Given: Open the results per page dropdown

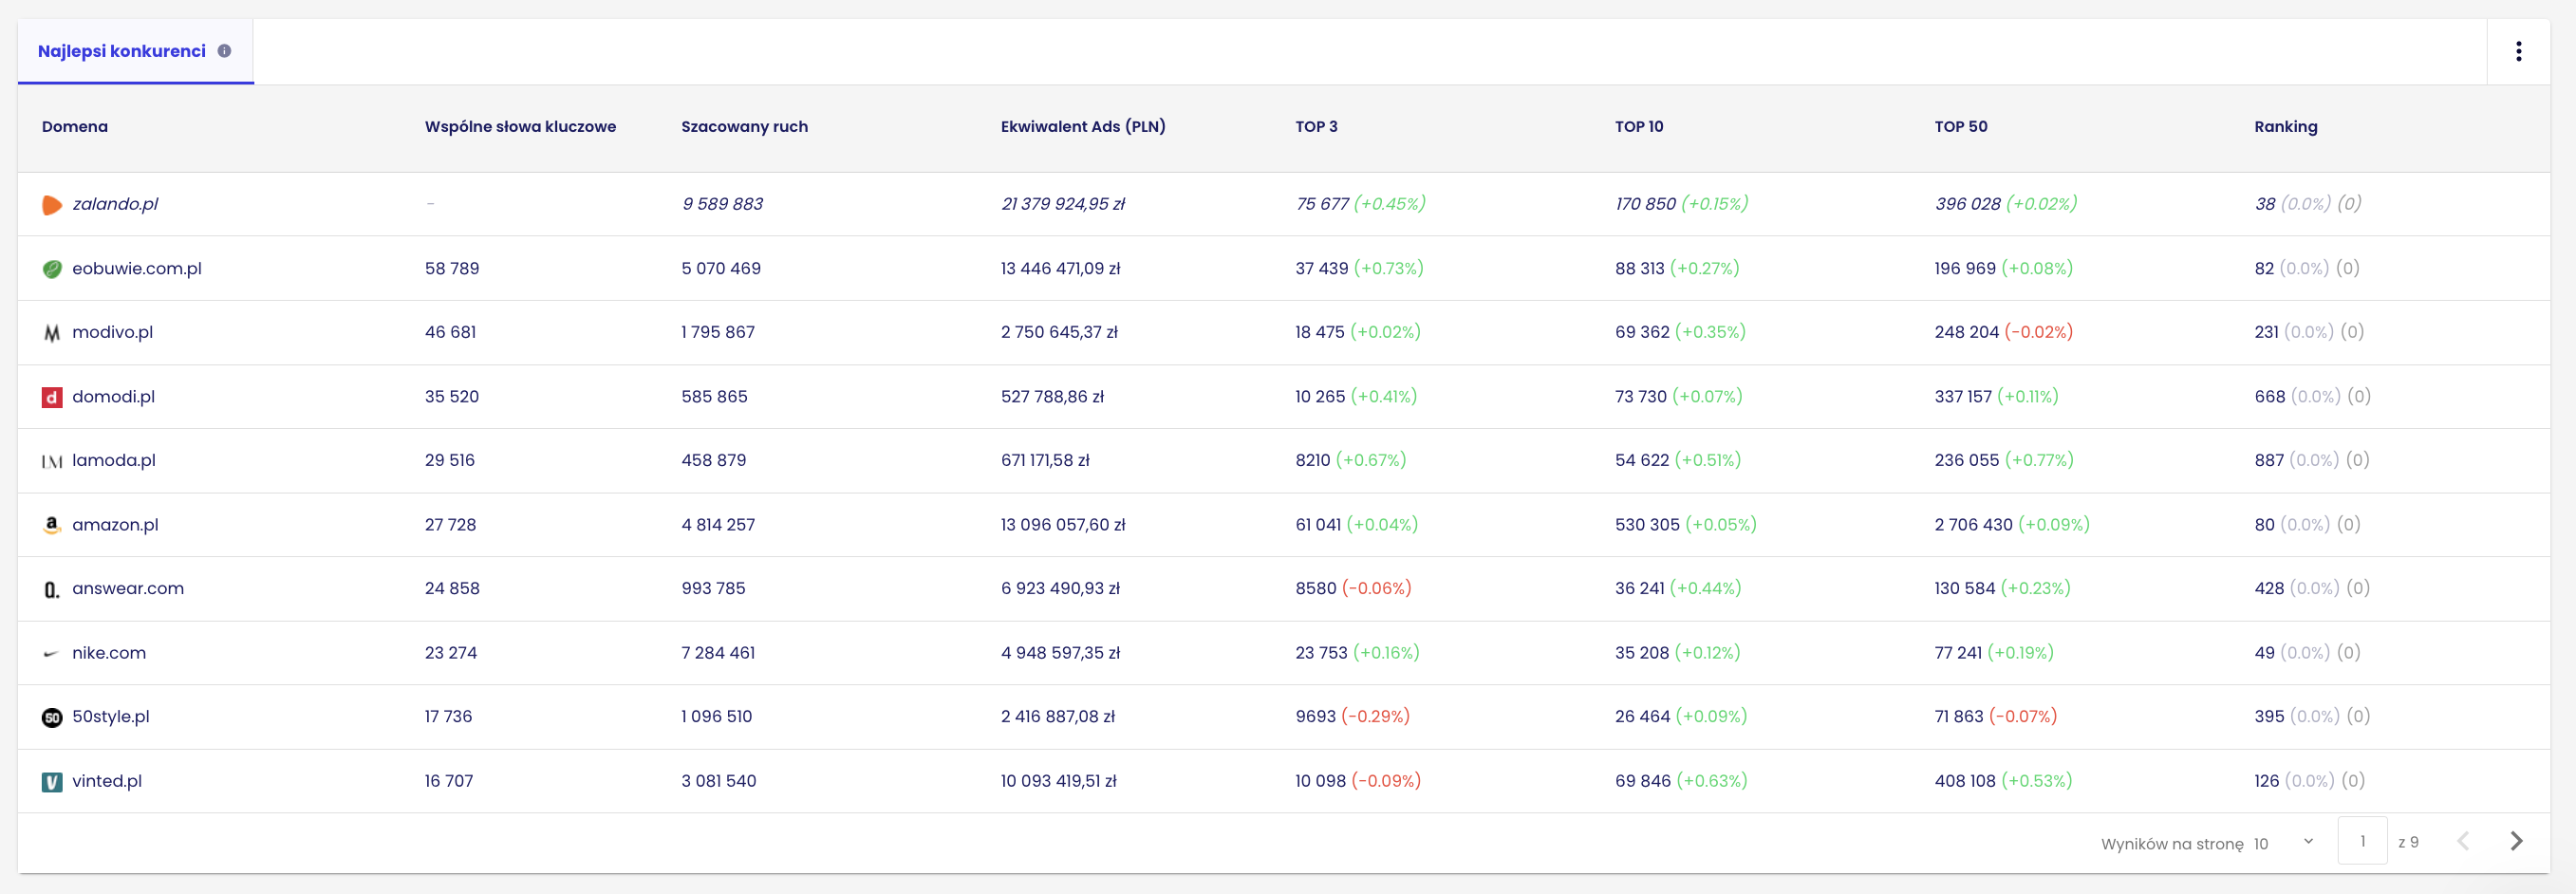Looking at the screenshot, I should 2283,843.
